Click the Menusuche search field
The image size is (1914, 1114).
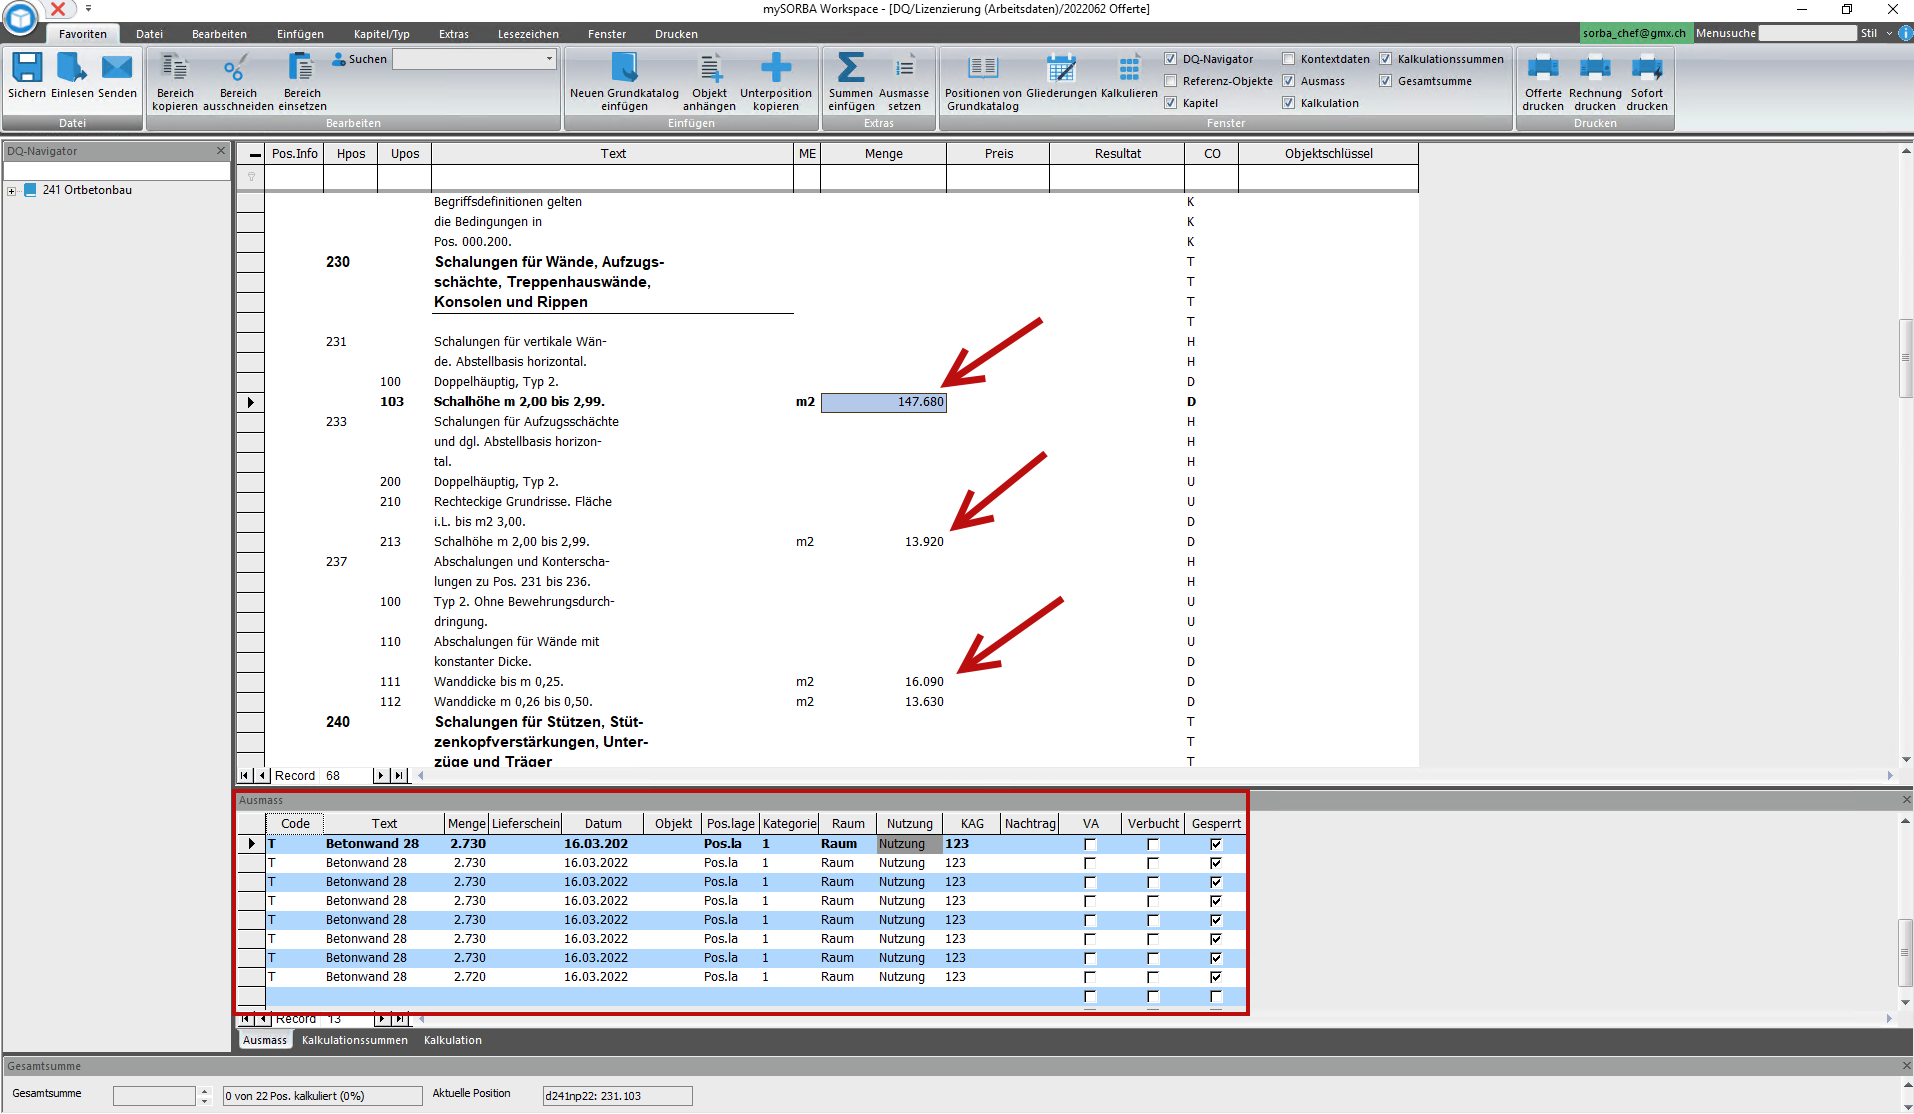pyautogui.click(x=1806, y=33)
